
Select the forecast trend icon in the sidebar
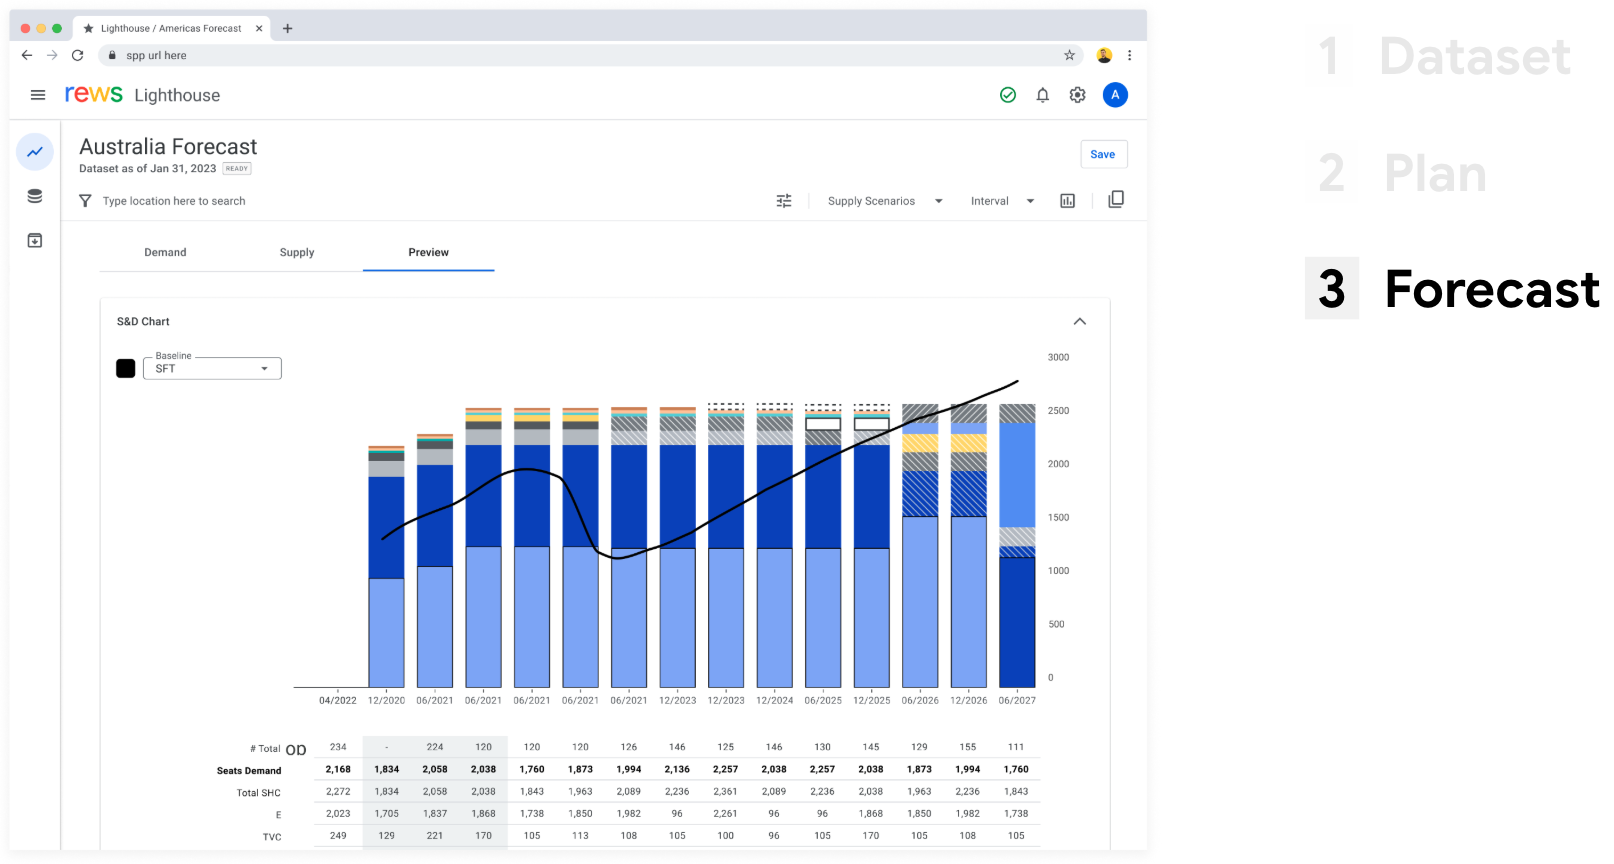coord(35,152)
